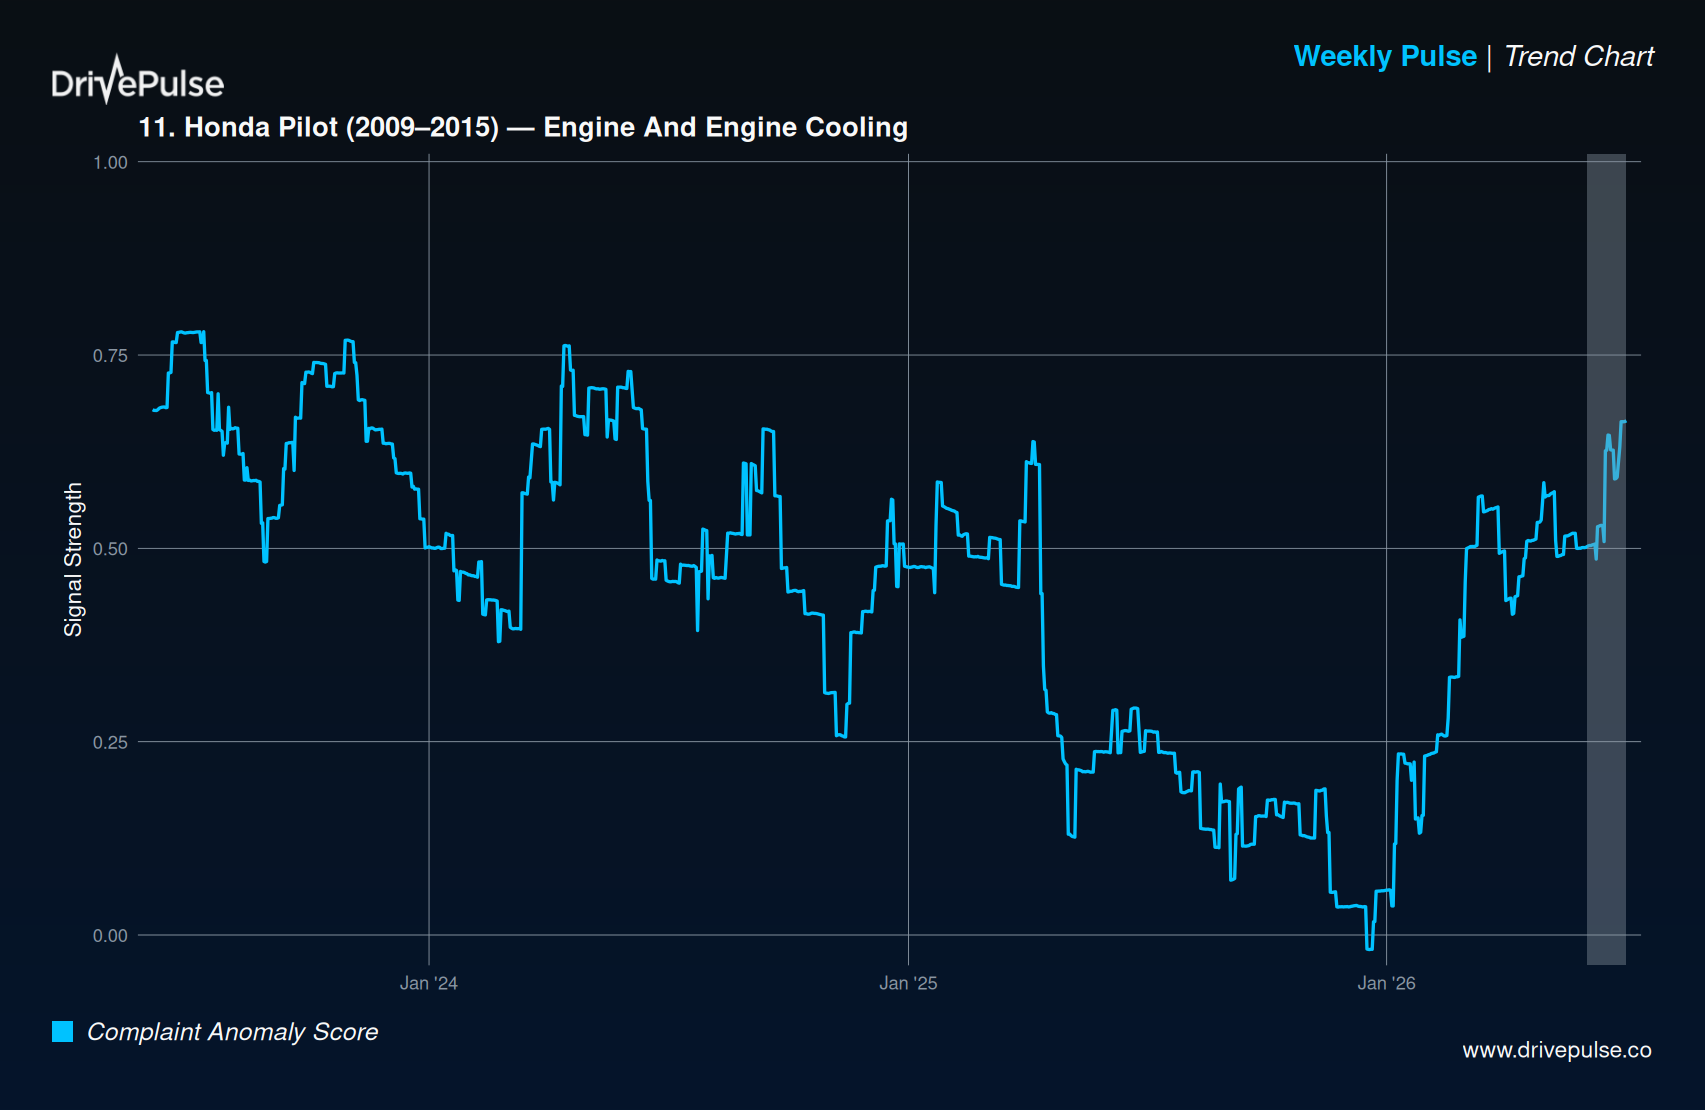Click the 0.75 y-axis tick label

click(110, 355)
